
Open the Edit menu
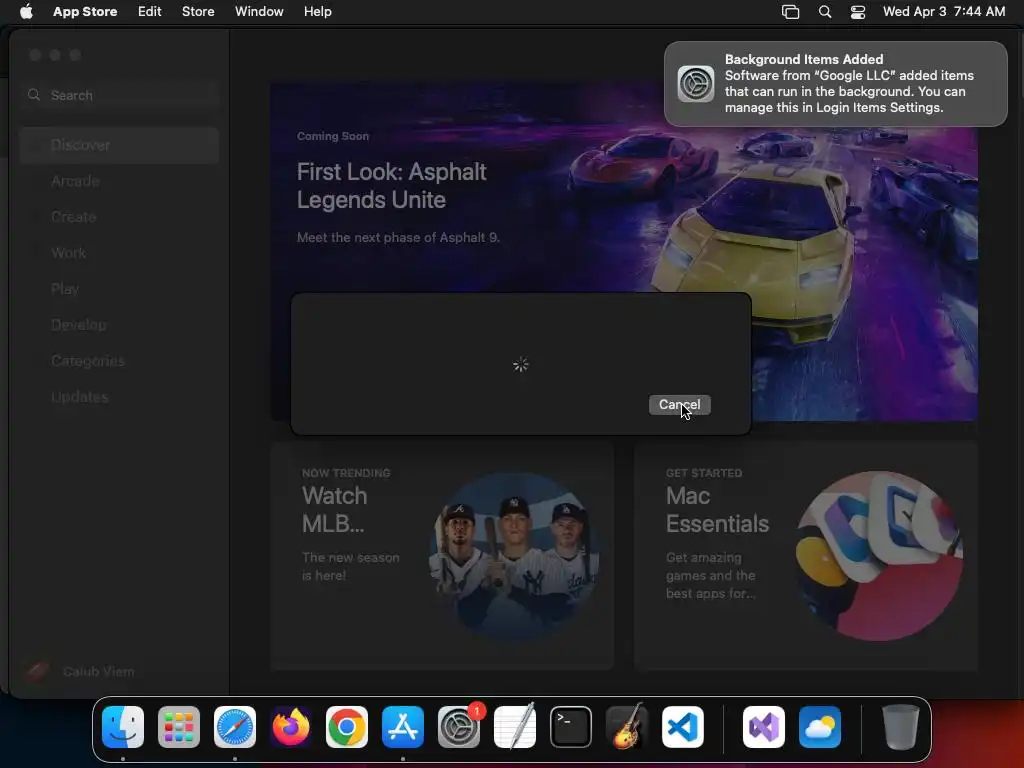tap(150, 11)
